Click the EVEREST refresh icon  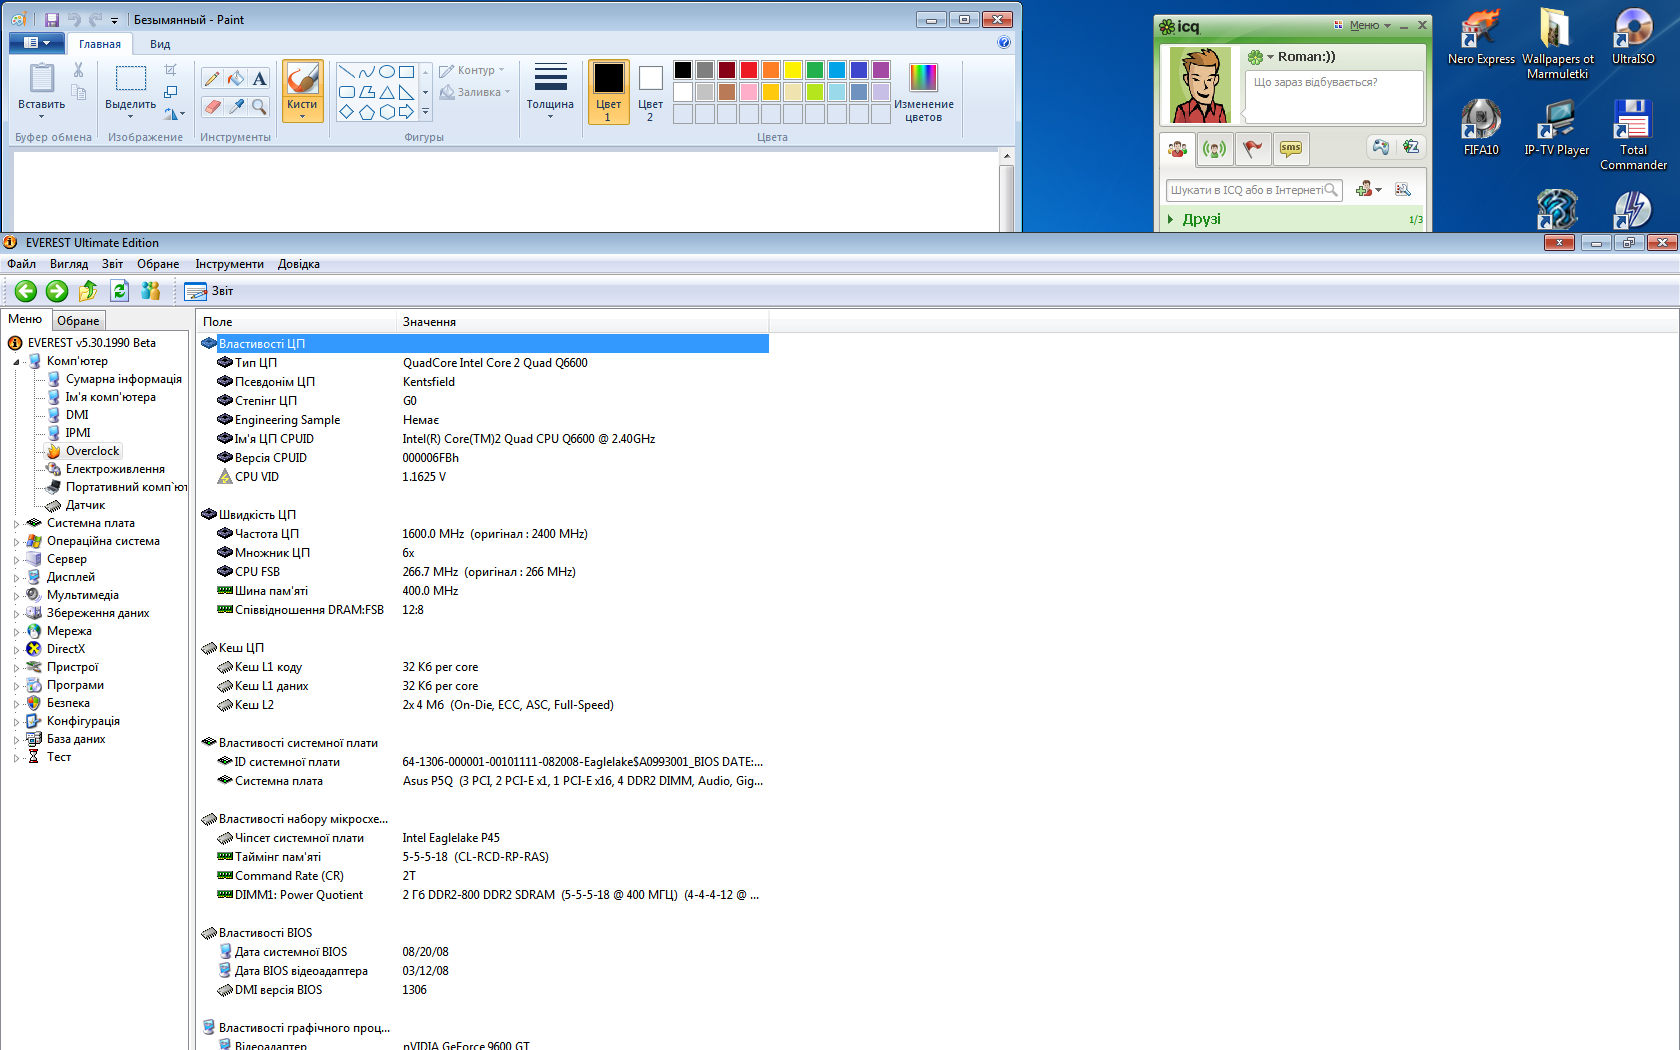(x=120, y=291)
